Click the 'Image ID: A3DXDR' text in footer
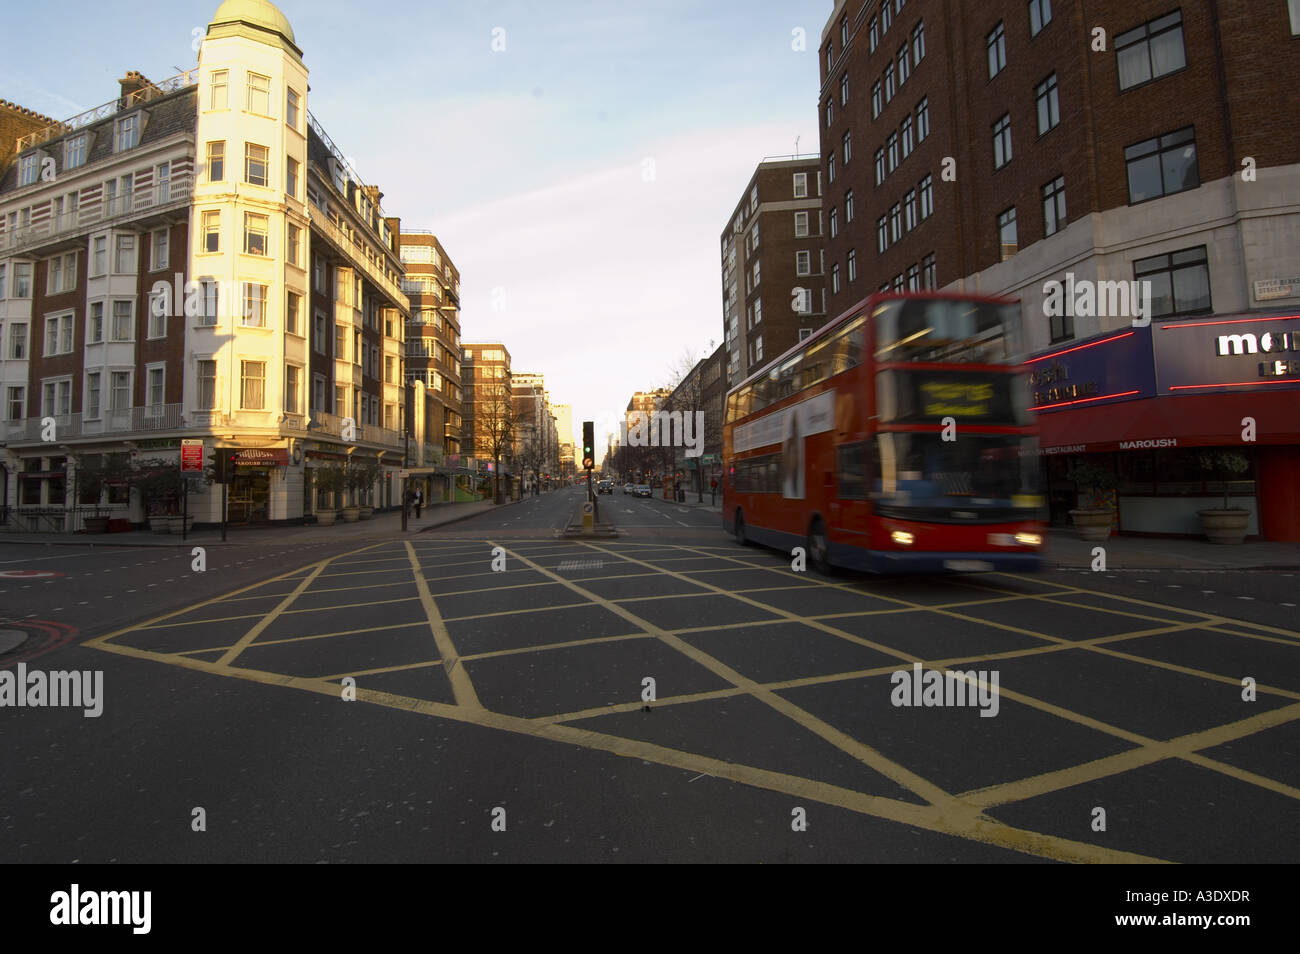The image size is (1300, 954). (1188, 896)
